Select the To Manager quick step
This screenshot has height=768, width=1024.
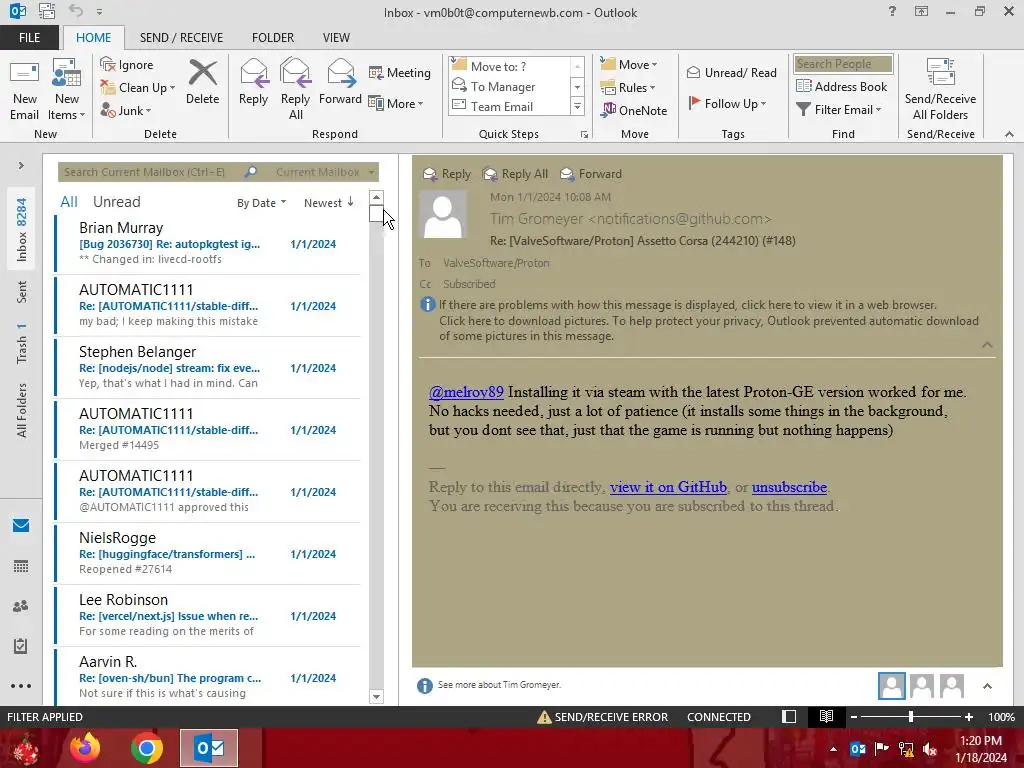coord(509,86)
